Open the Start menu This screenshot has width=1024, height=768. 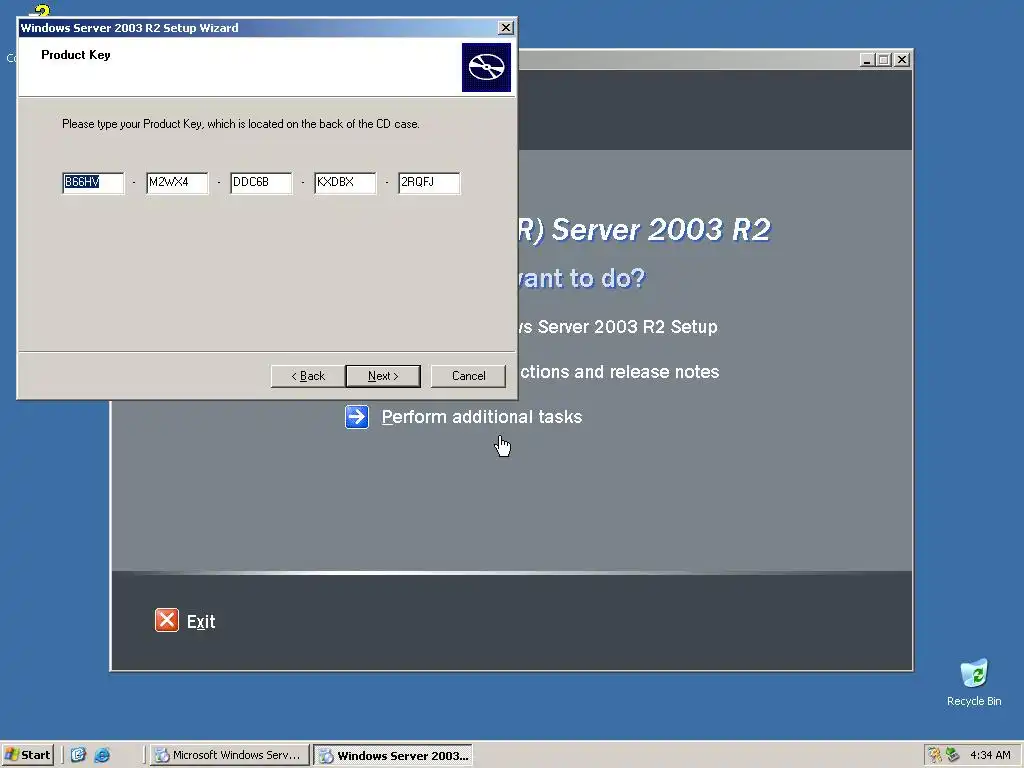pos(27,755)
